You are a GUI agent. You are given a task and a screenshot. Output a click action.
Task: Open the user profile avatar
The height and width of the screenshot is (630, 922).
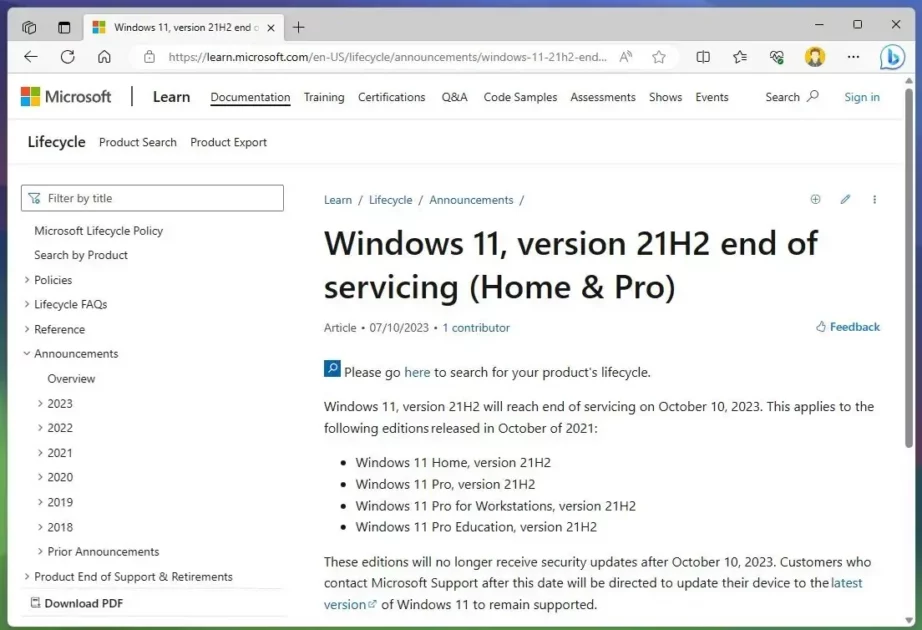coord(814,57)
